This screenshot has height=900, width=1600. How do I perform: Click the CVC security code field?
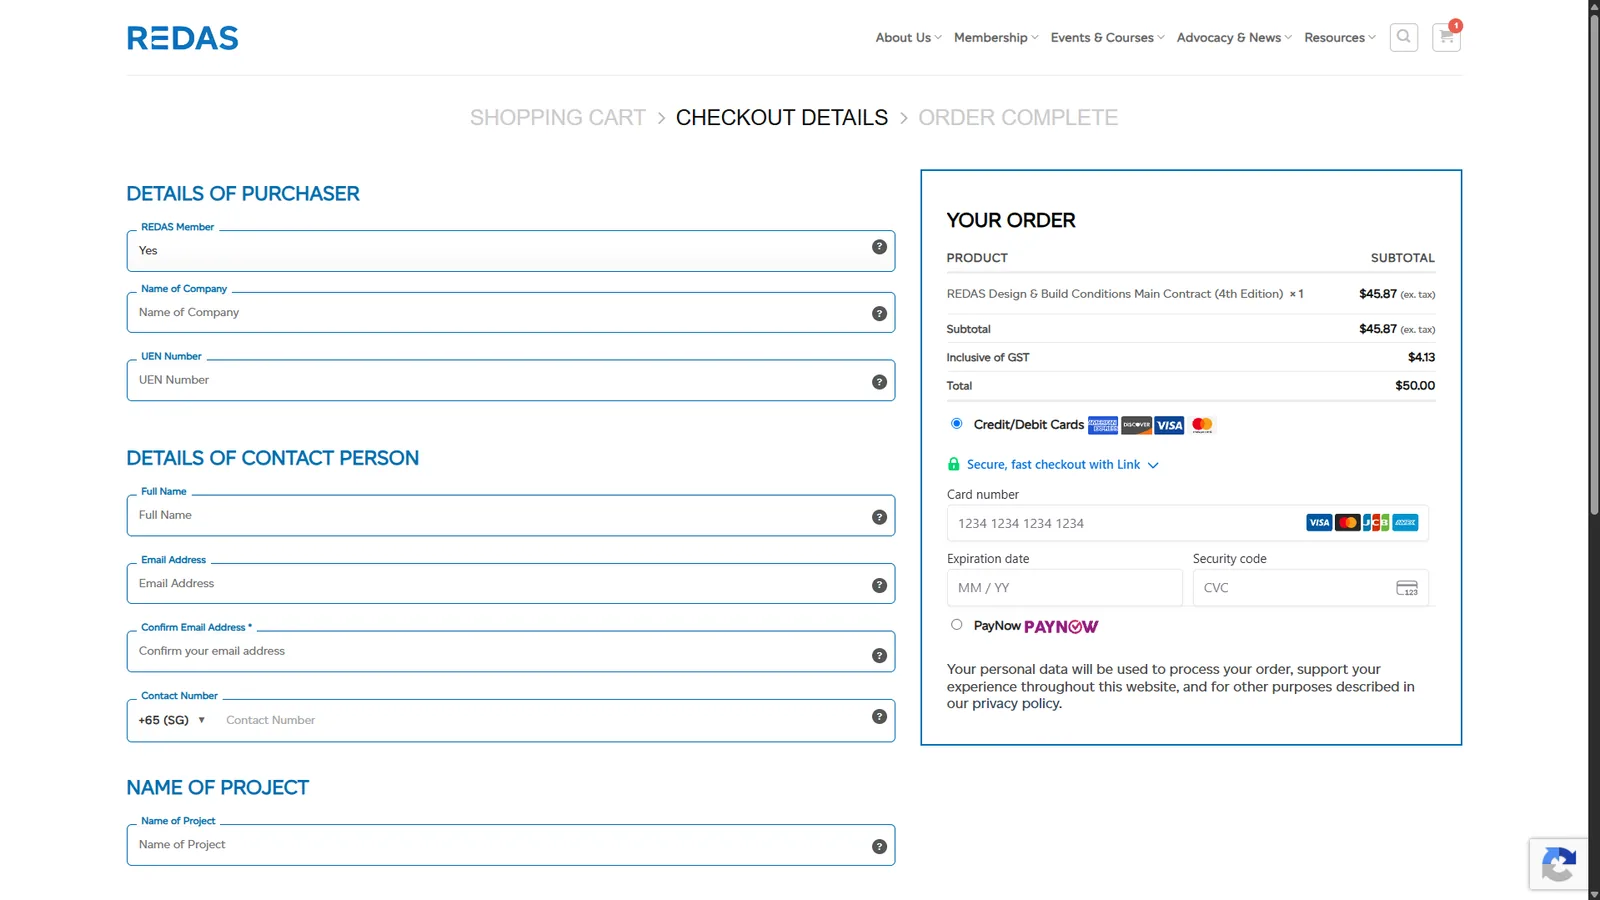[1310, 588]
